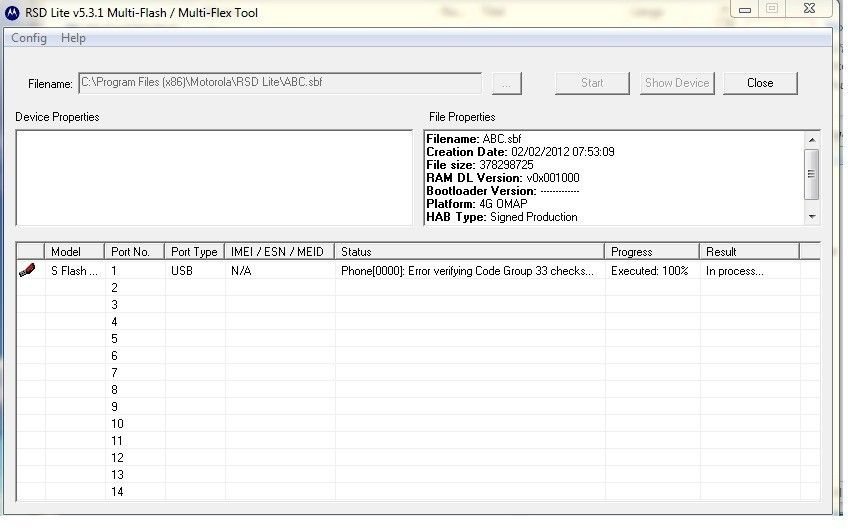Click the IMEI / ESN / MEID column header
The height and width of the screenshot is (529, 848).
tap(280, 252)
